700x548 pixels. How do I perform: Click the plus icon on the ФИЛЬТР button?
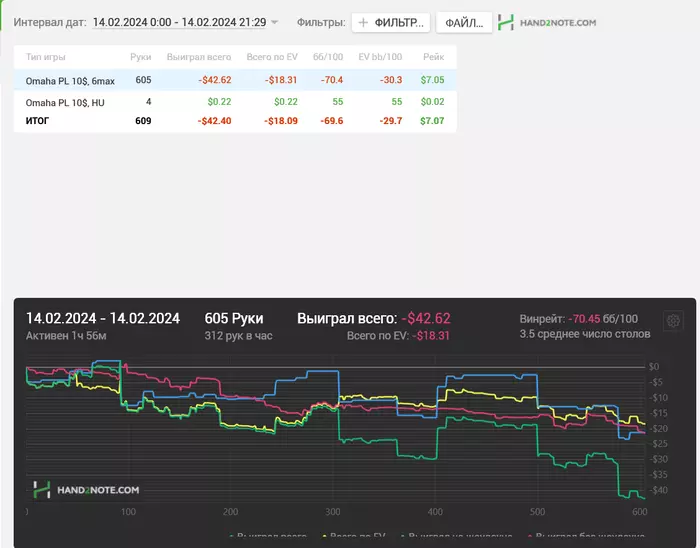click(x=363, y=22)
